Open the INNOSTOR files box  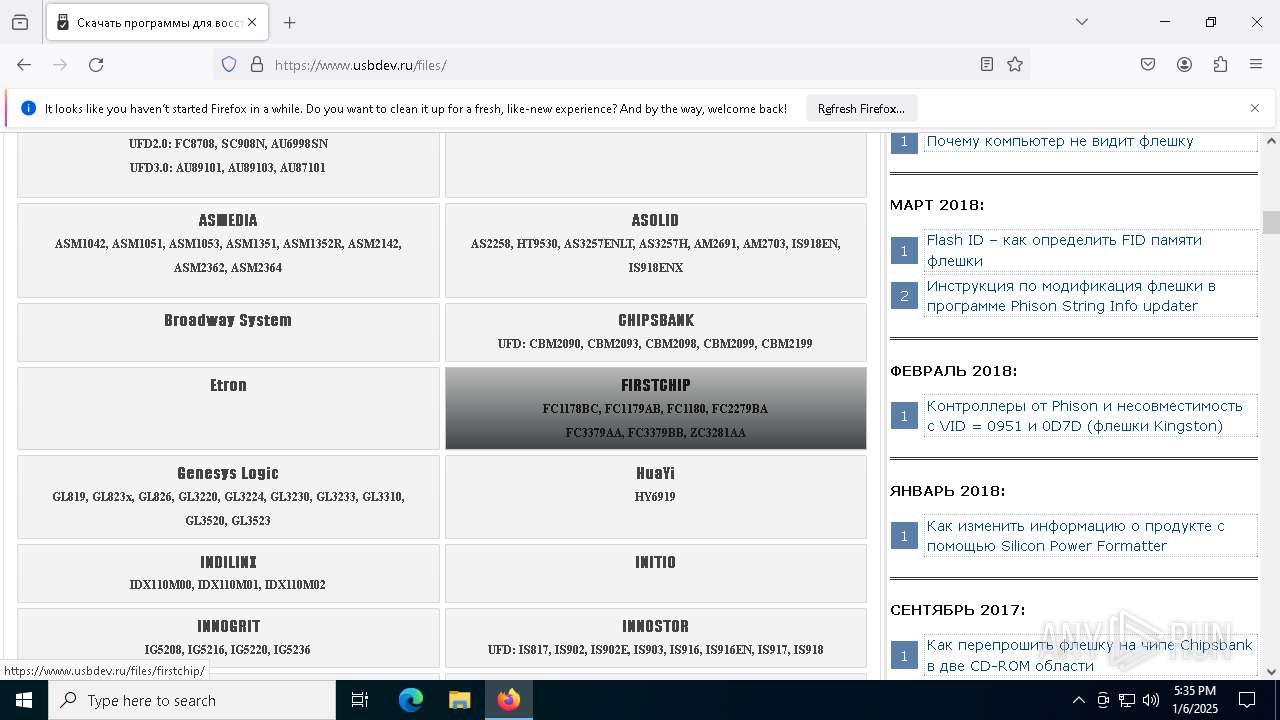(x=656, y=638)
